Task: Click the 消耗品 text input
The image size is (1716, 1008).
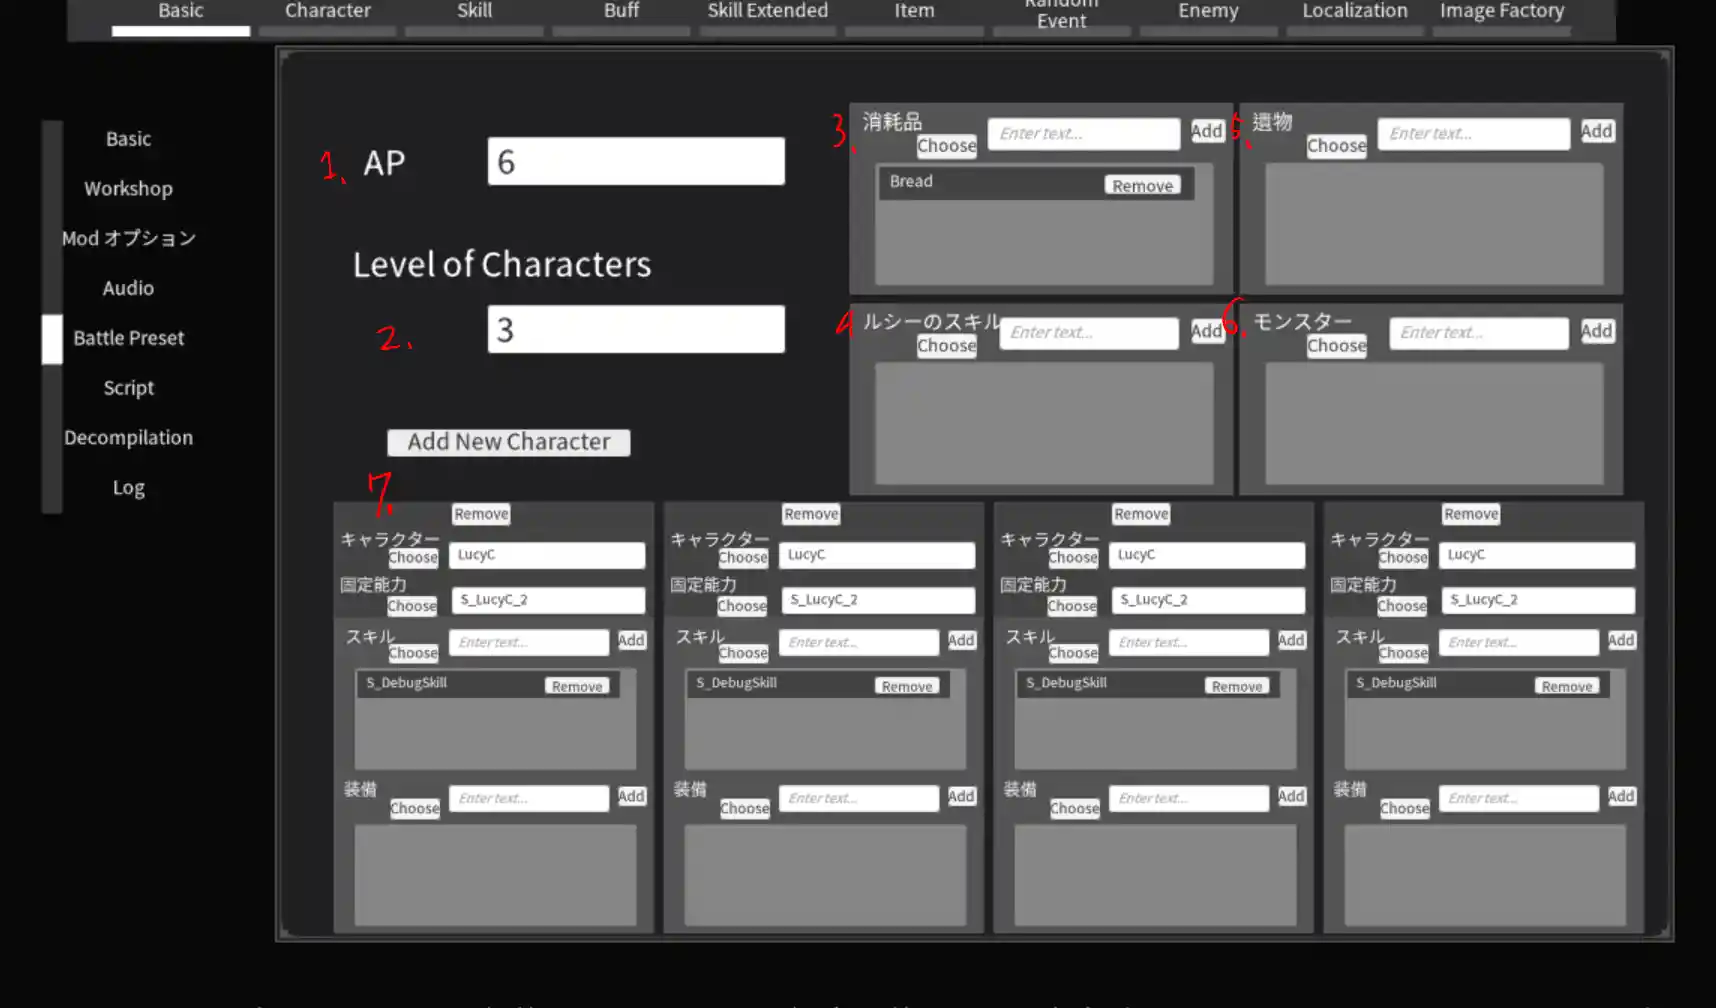Action: pos(1084,134)
